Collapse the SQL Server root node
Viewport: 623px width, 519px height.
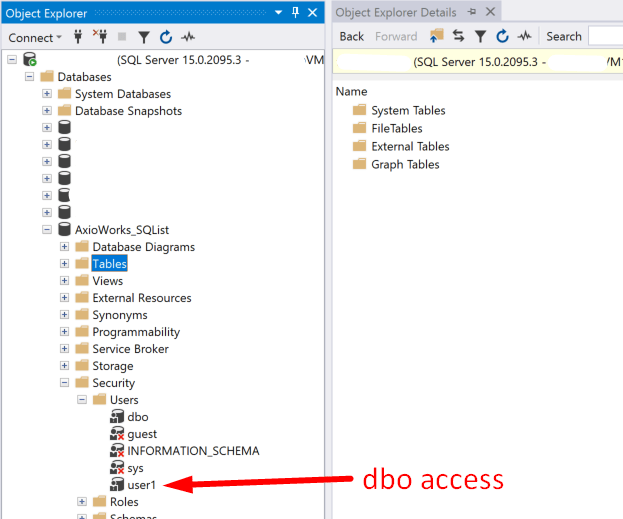pos(12,60)
